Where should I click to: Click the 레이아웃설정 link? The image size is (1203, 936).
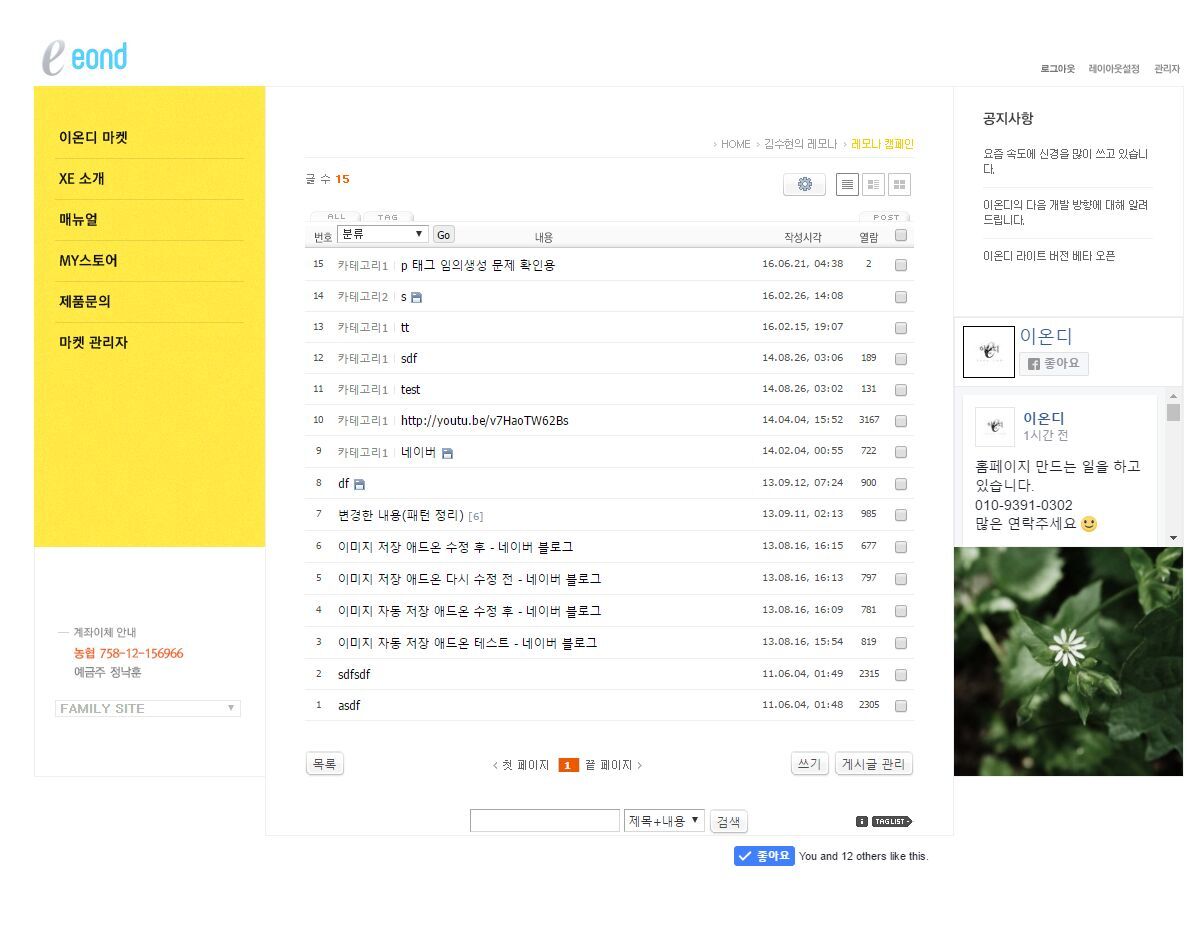point(1114,69)
